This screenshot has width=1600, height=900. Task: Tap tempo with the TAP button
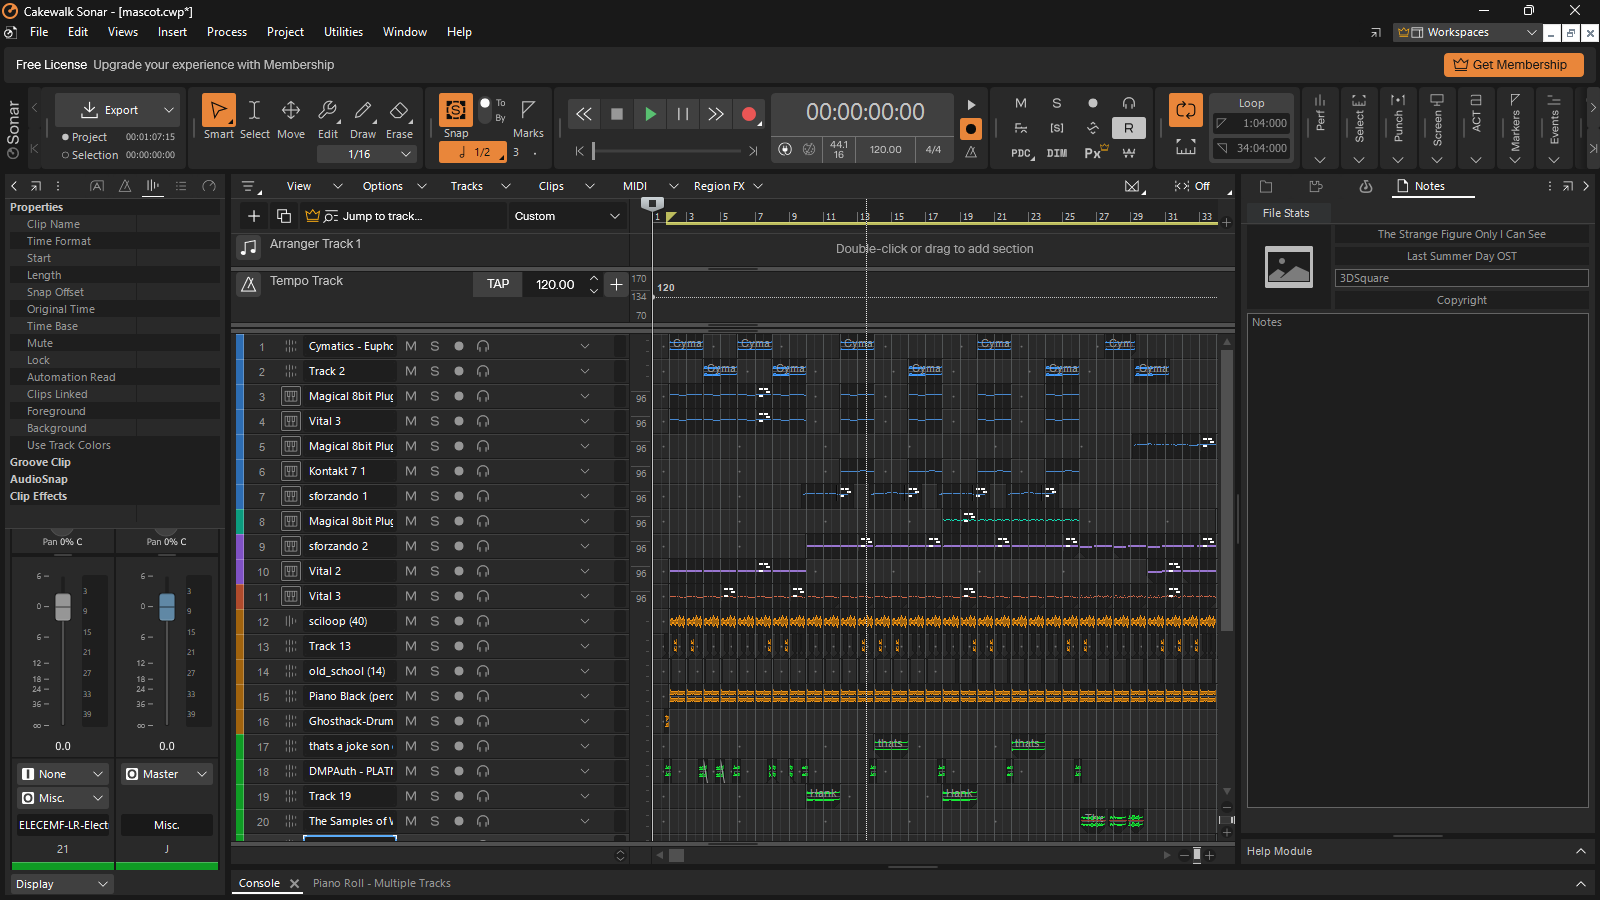498,284
